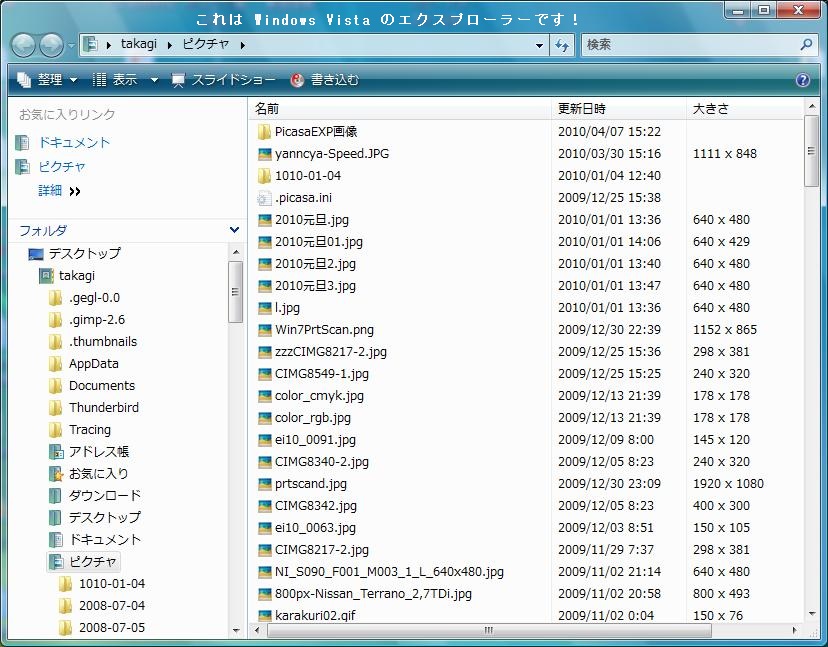This screenshot has width=828, height=647.
Task: Click the 書き込む burn disc icon
Action: [297, 80]
